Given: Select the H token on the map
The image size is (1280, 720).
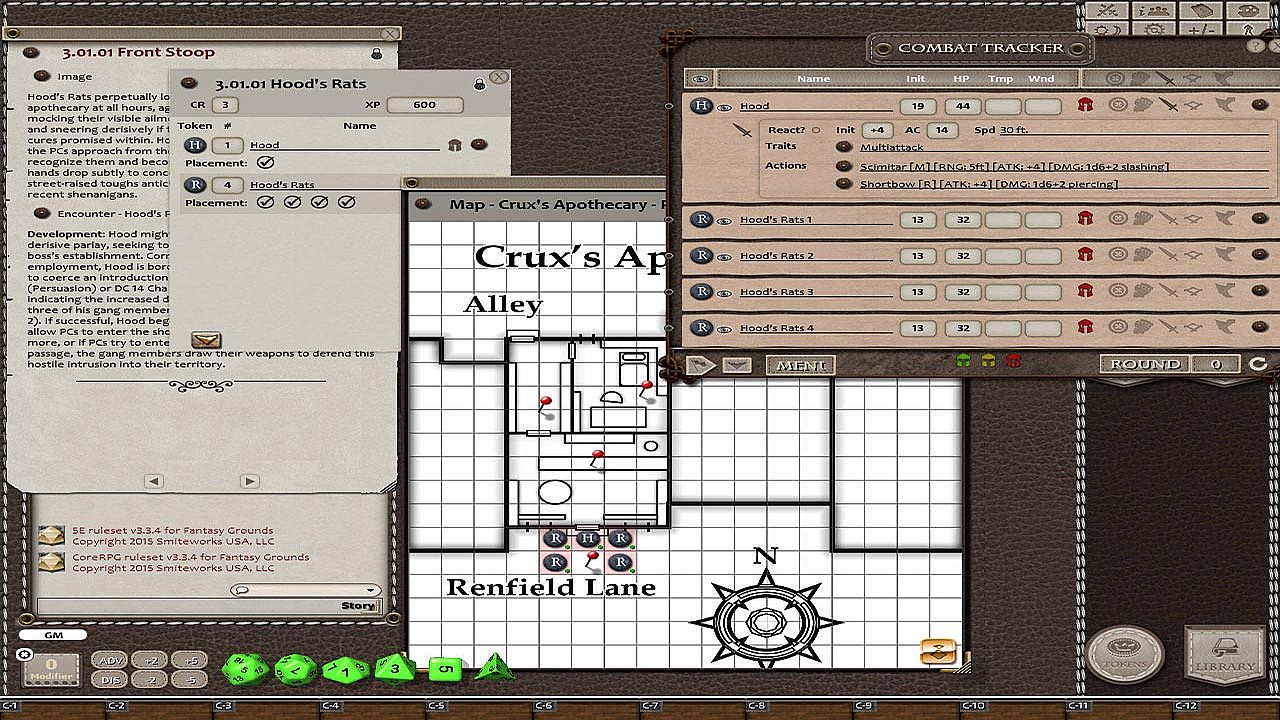Looking at the screenshot, I should pyautogui.click(x=587, y=538).
